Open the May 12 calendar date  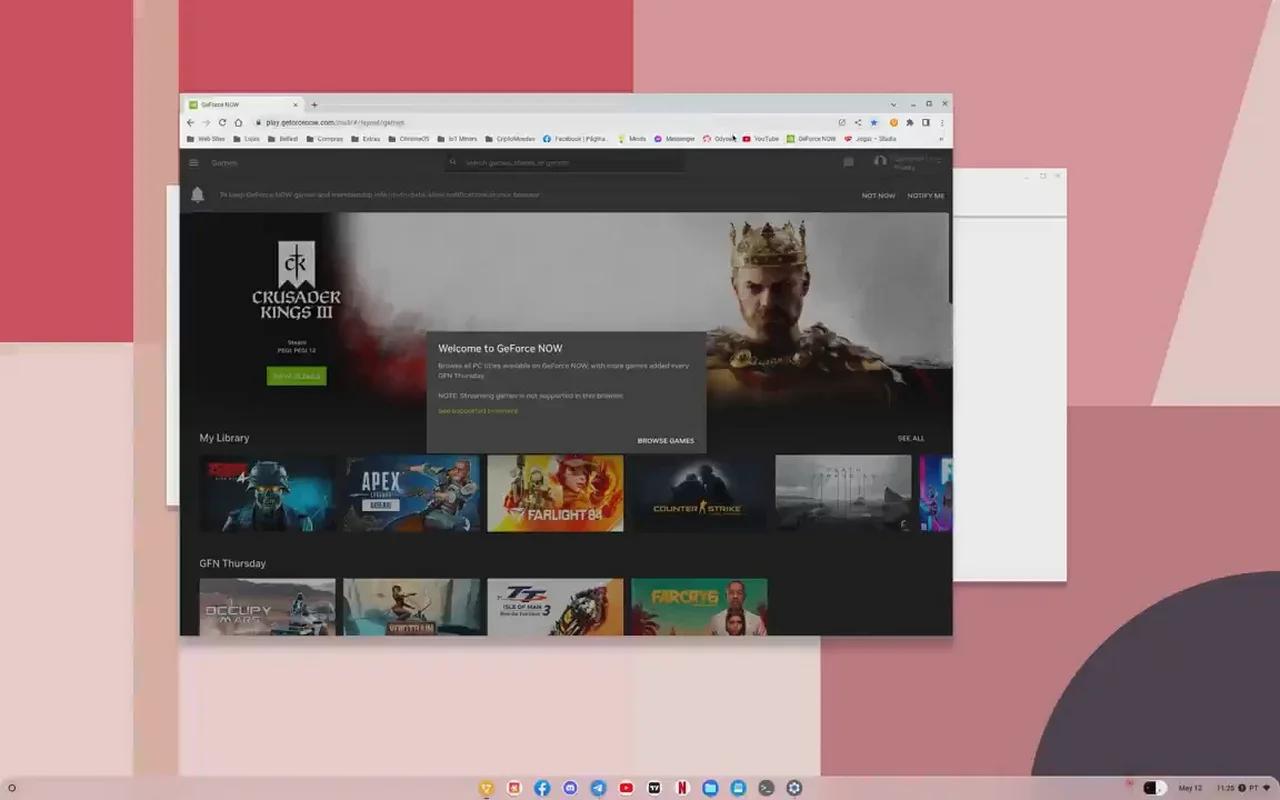[1190, 788]
